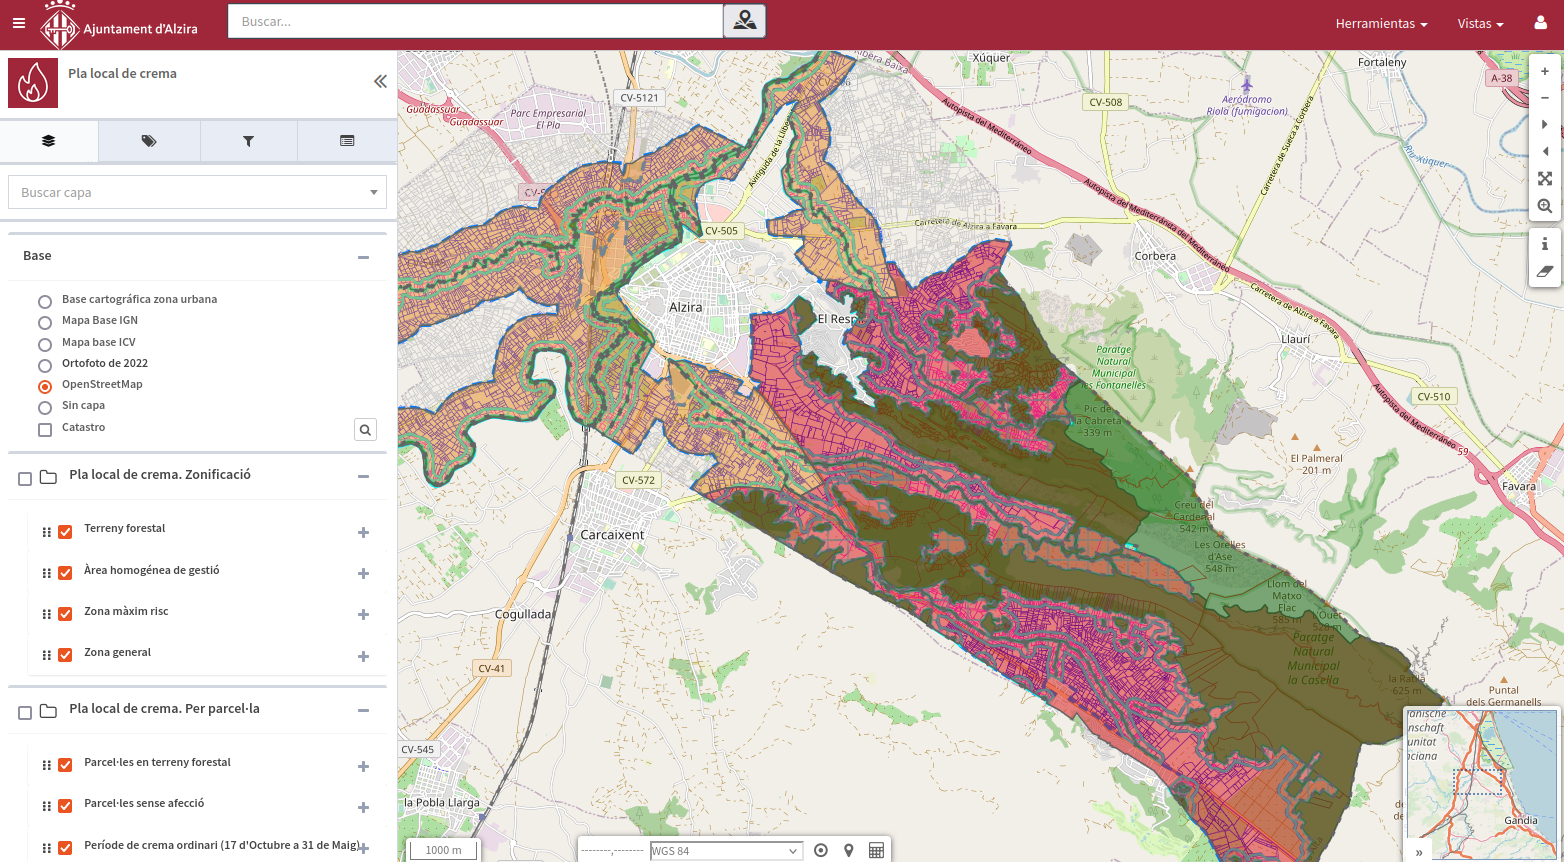This screenshot has height=862, width=1564.
Task: Open the Herramientas dropdown menu
Action: [x=1381, y=24]
